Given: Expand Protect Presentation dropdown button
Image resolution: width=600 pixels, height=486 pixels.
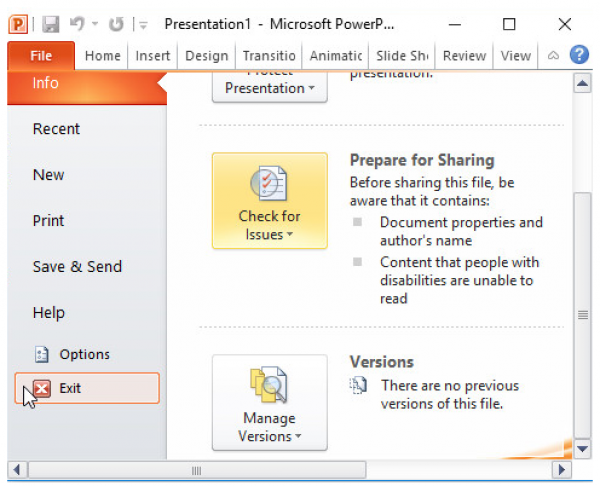Looking at the screenshot, I should [x=269, y=87].
